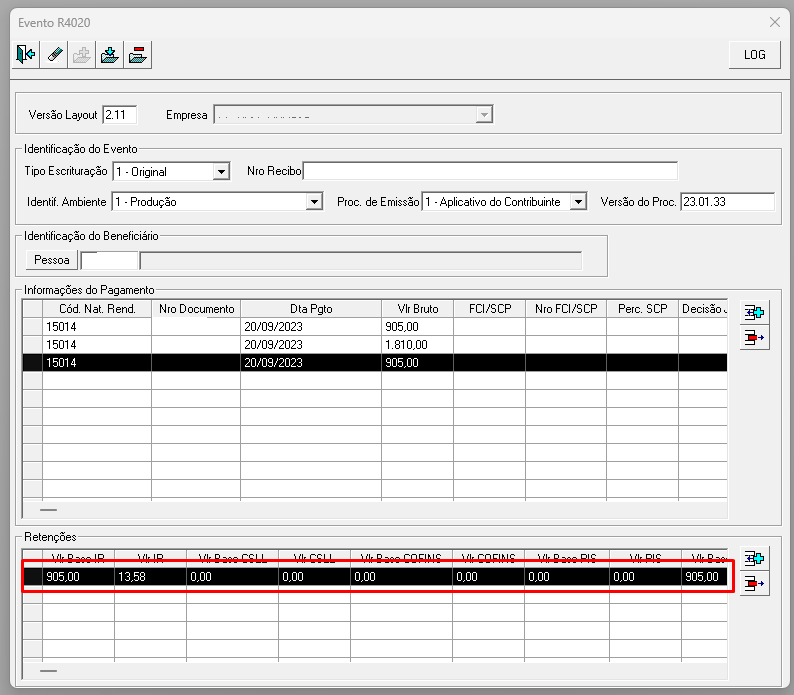Click the exit door icon in toolbar
Viewport: 794px width, 695px height.
[25, 54]
